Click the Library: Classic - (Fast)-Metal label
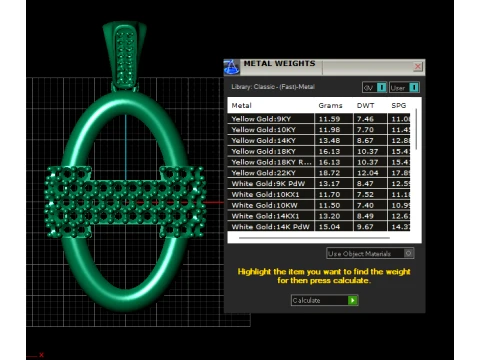 click(x=273, y=87)
